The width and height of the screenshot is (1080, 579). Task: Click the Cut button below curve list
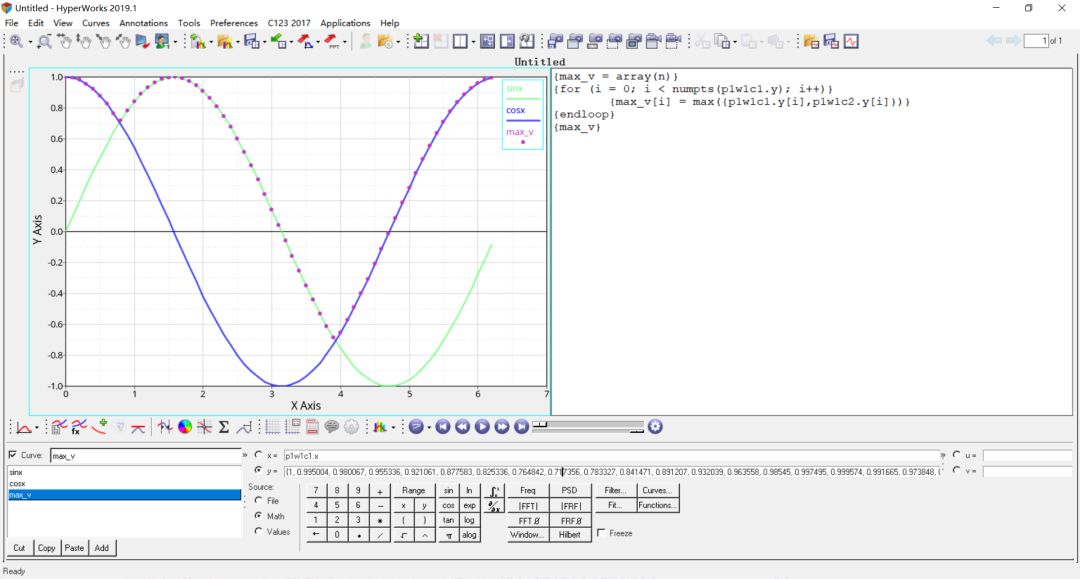coord(19,548)
